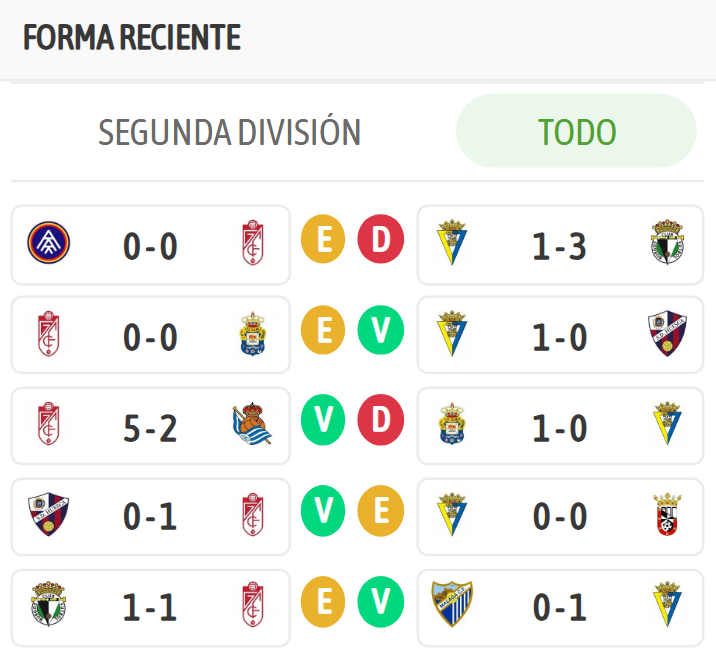Click the green V badge beside Málaga 0-1
716x663 pixels.
pyautogui.click(x=381, y=603)
